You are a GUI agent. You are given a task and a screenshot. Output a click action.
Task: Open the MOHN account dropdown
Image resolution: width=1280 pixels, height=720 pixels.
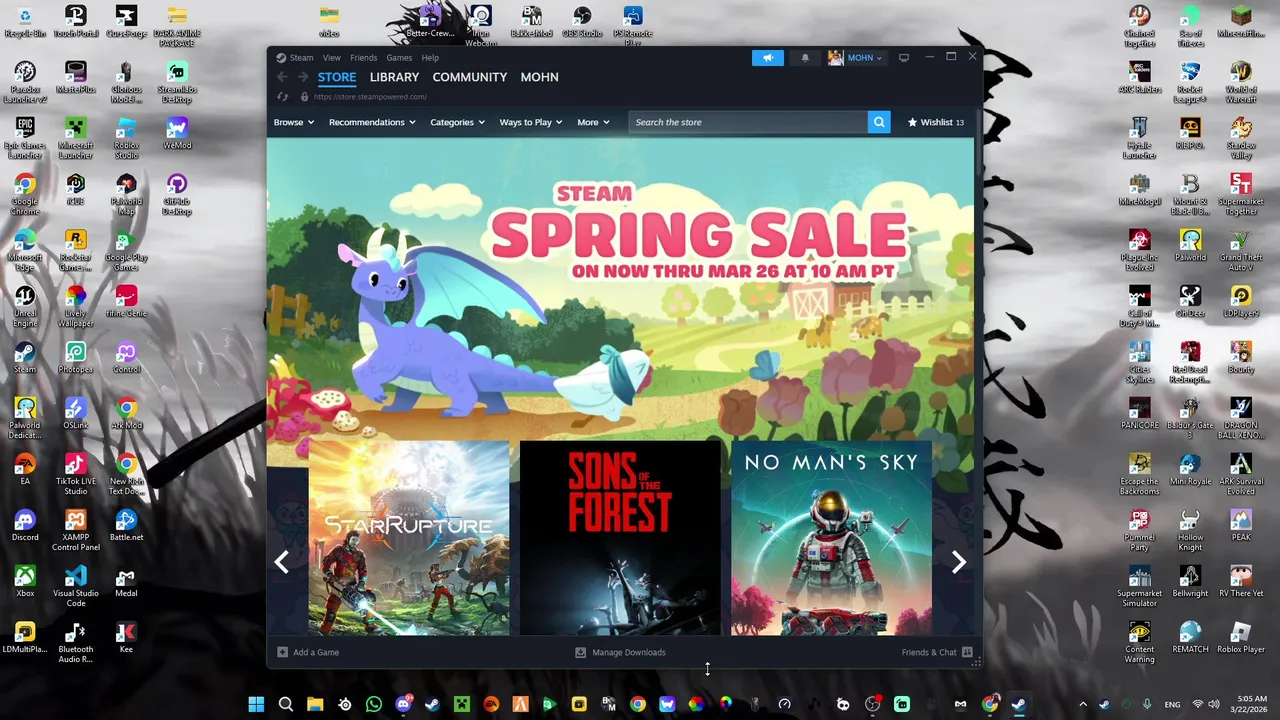pyautogui.click(x=855, y=58)
